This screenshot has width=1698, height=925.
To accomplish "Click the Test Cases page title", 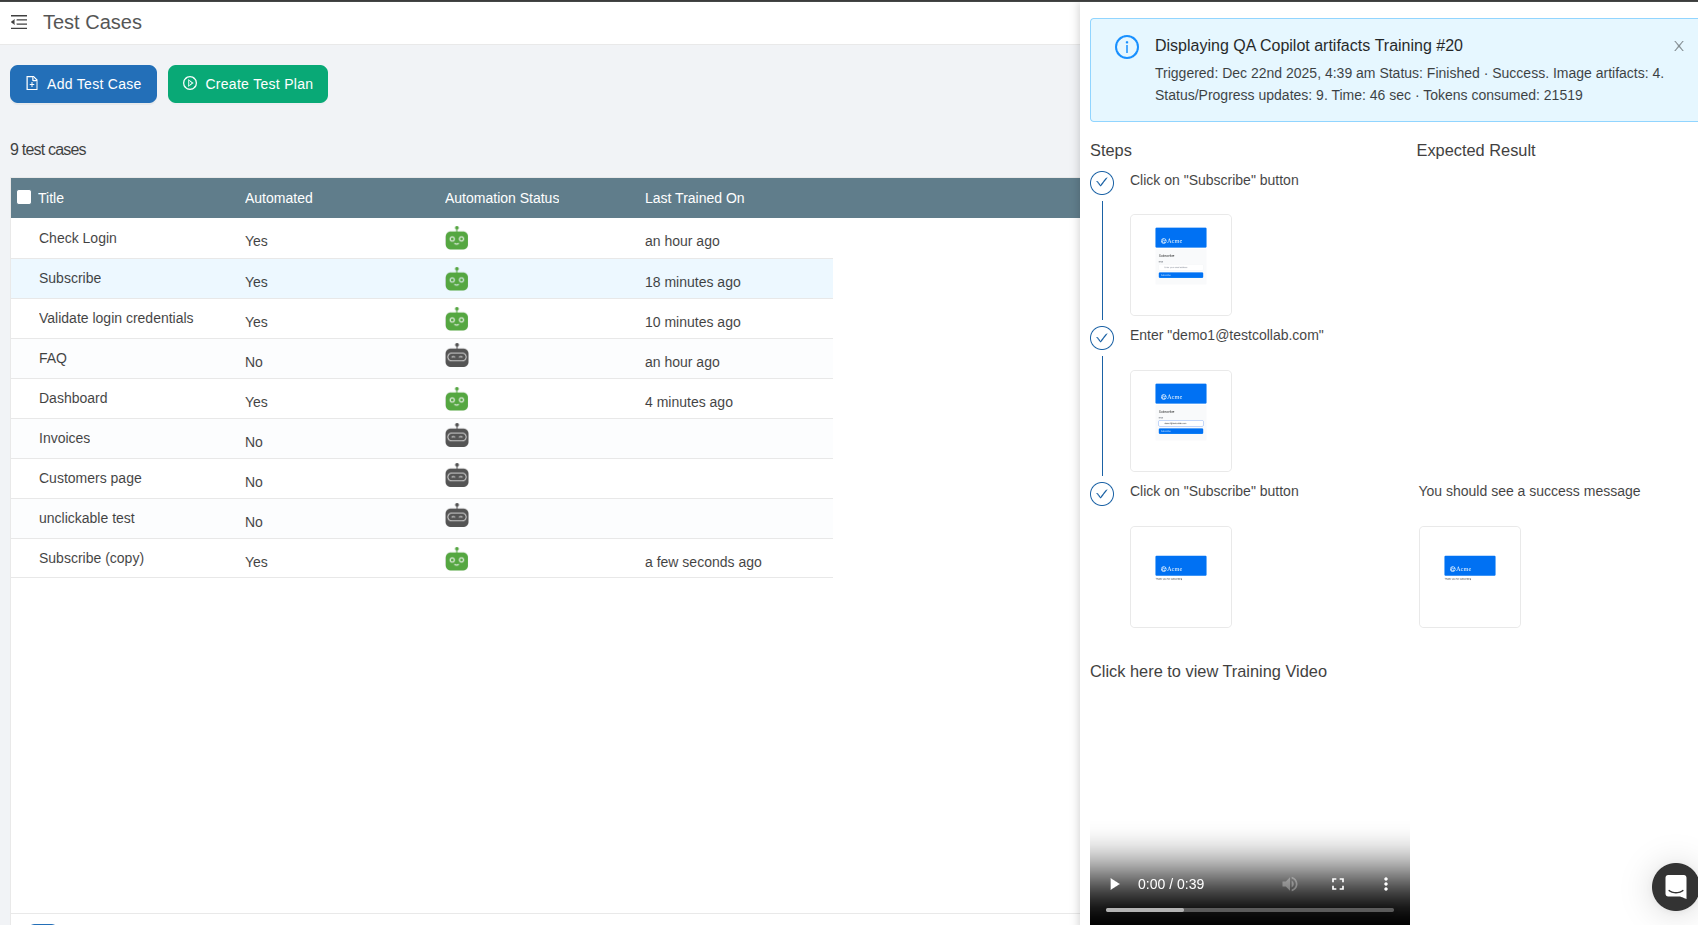I will click(92, 22).
